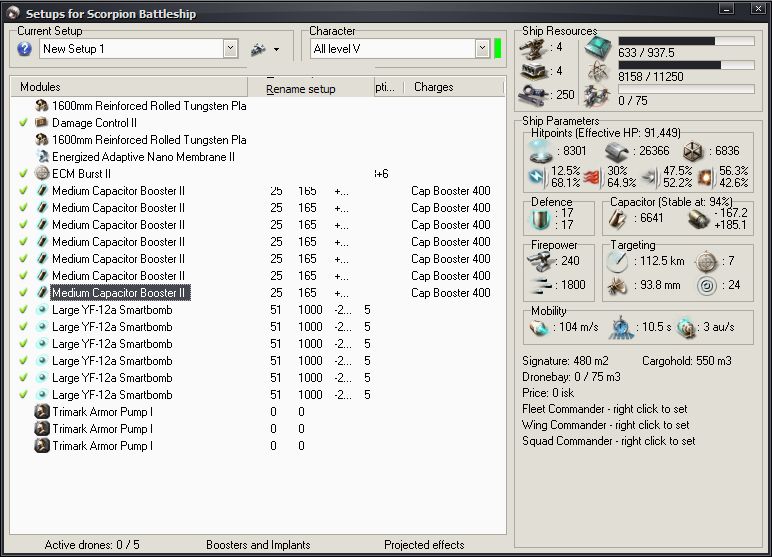
Task: Toggle the ECM Burst II active checkmark
Action: [23, 174]
